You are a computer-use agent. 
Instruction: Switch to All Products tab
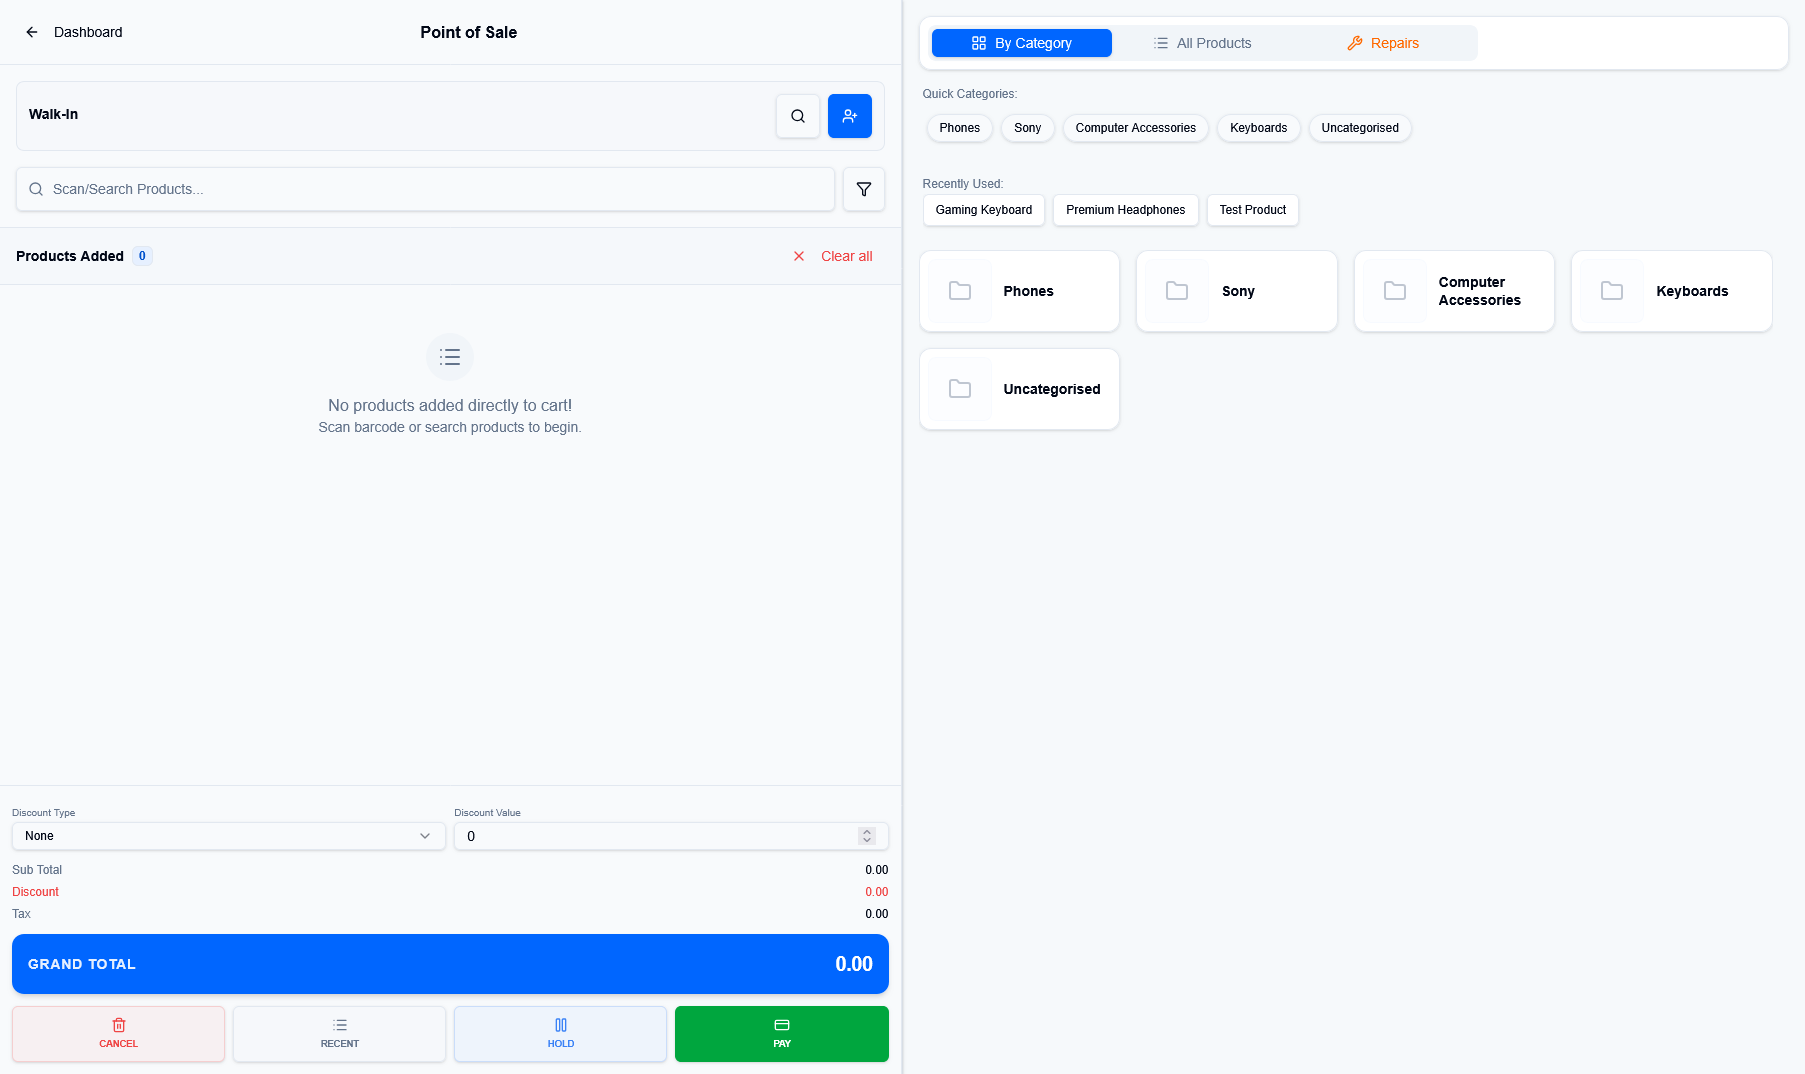pos(1202,43)
